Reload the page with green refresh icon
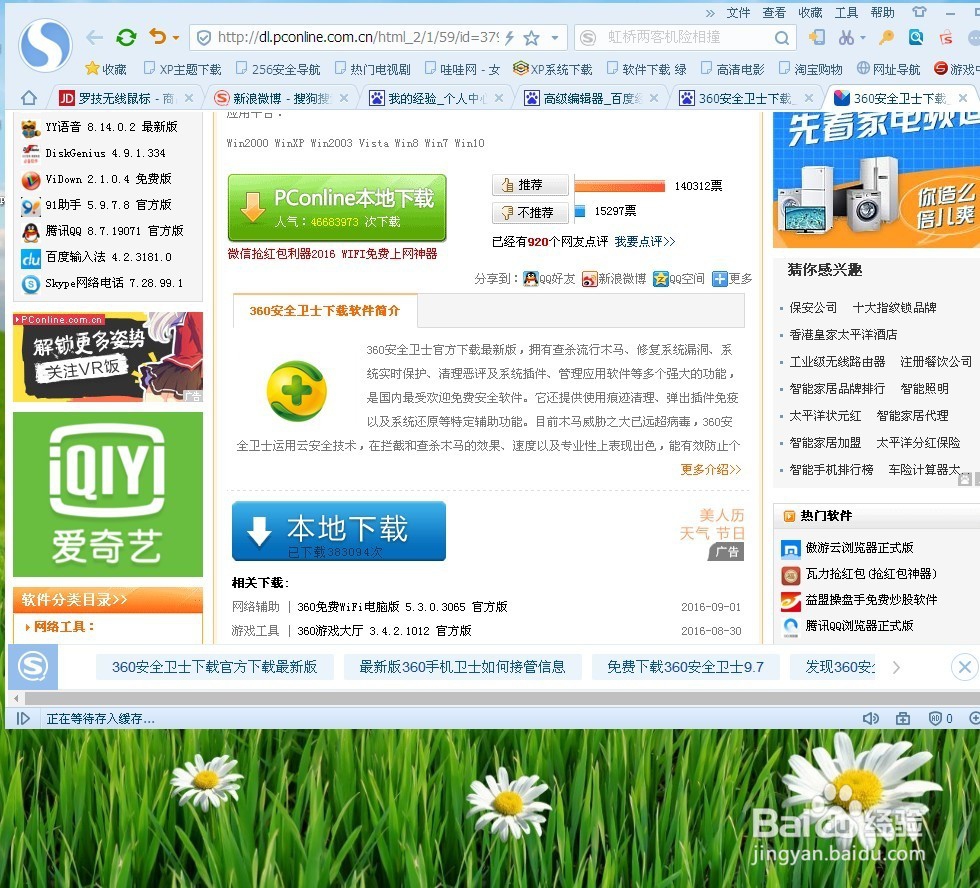This screenshot has width=980, height=888. 126,37
